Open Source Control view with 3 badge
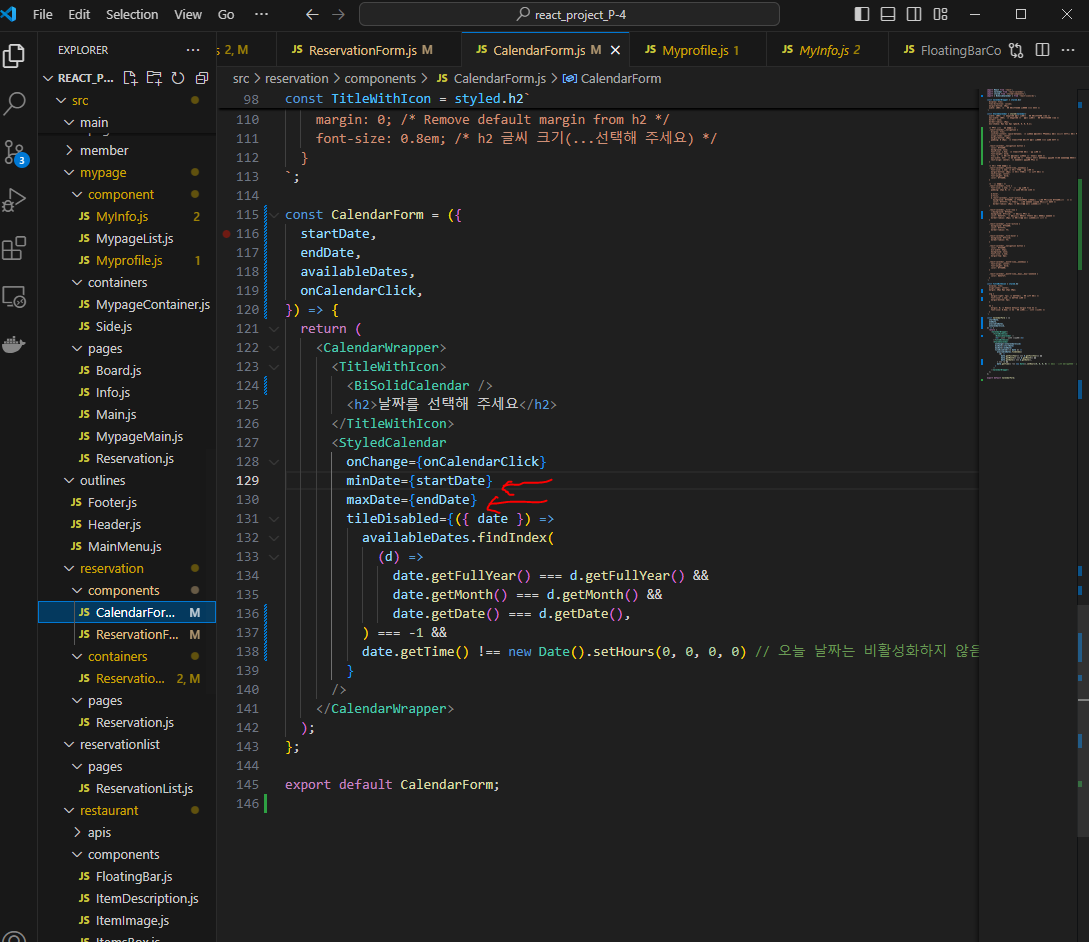This screenshot has width=1089, height=942. pos(14,152)
